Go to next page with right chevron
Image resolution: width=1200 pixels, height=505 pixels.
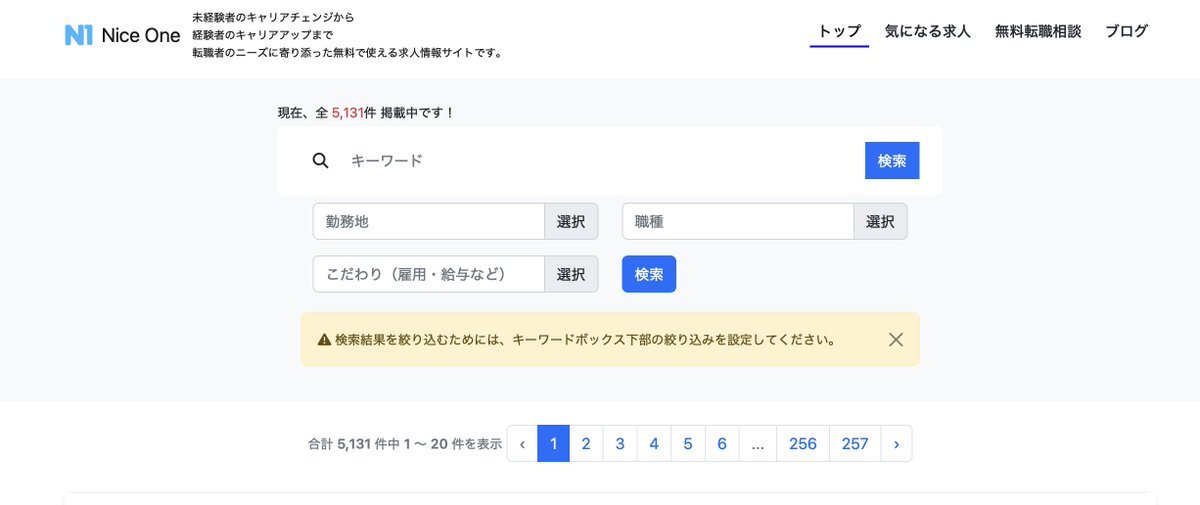[x=896, y=444]
